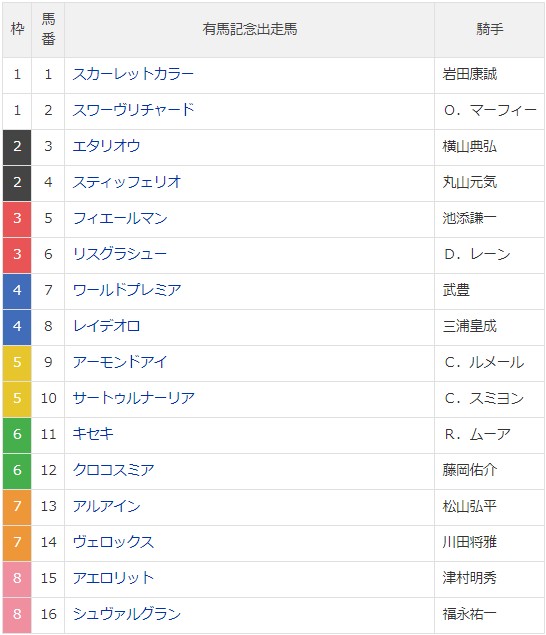Click the ワールドプレミア link

click(126, 290)
